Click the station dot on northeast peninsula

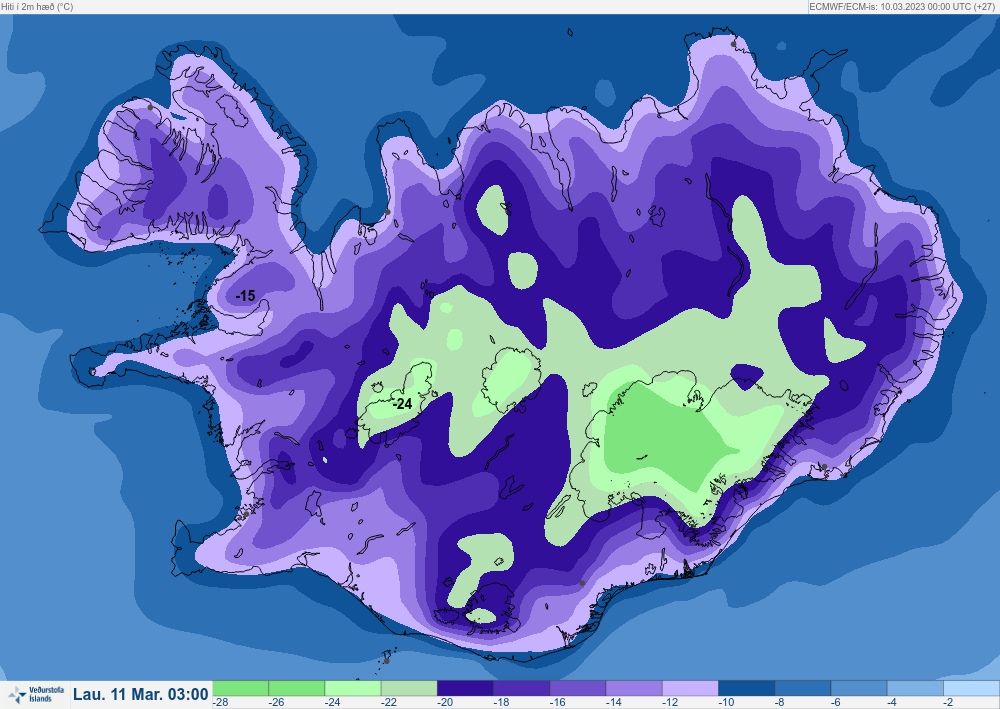pyautogui.click(x=733, y=44)
